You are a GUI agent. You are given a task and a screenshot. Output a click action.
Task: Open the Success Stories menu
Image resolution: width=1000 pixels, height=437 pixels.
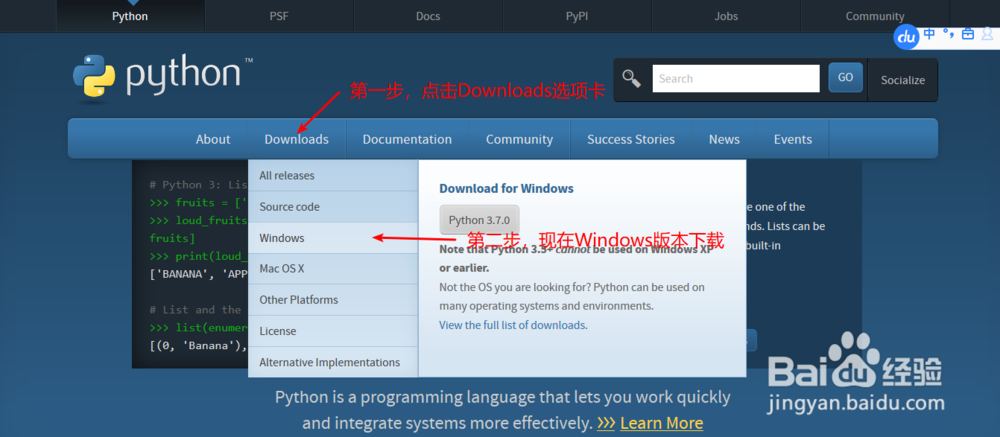tap(631, 139)
